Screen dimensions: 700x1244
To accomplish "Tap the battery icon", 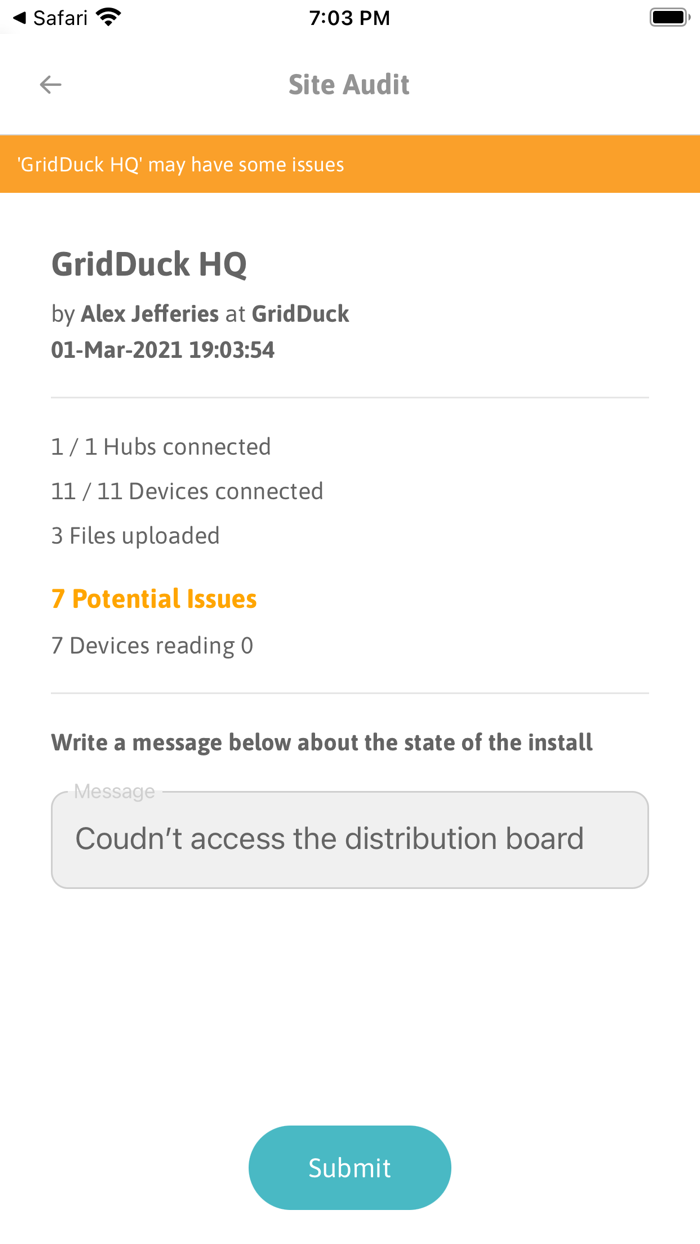I will pyautogui.click(x=668, y=16).
